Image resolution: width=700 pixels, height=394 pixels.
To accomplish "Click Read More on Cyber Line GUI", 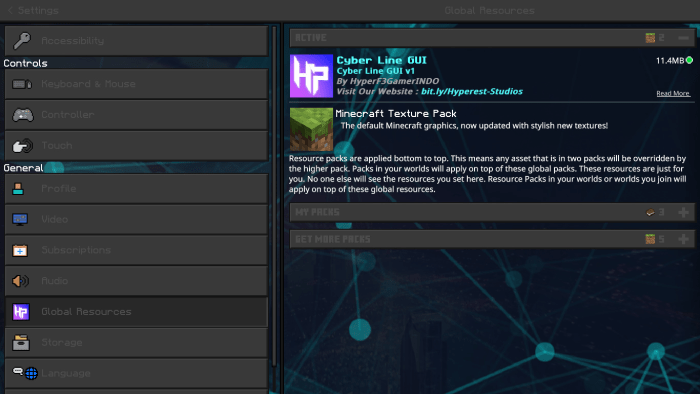I will 673,93.
